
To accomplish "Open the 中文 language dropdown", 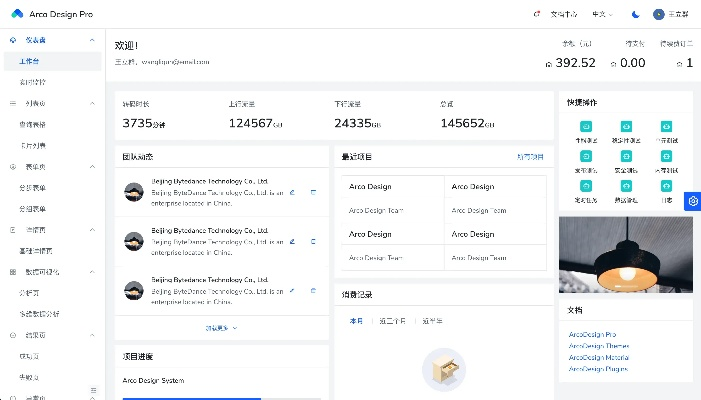I will point(602,14).
